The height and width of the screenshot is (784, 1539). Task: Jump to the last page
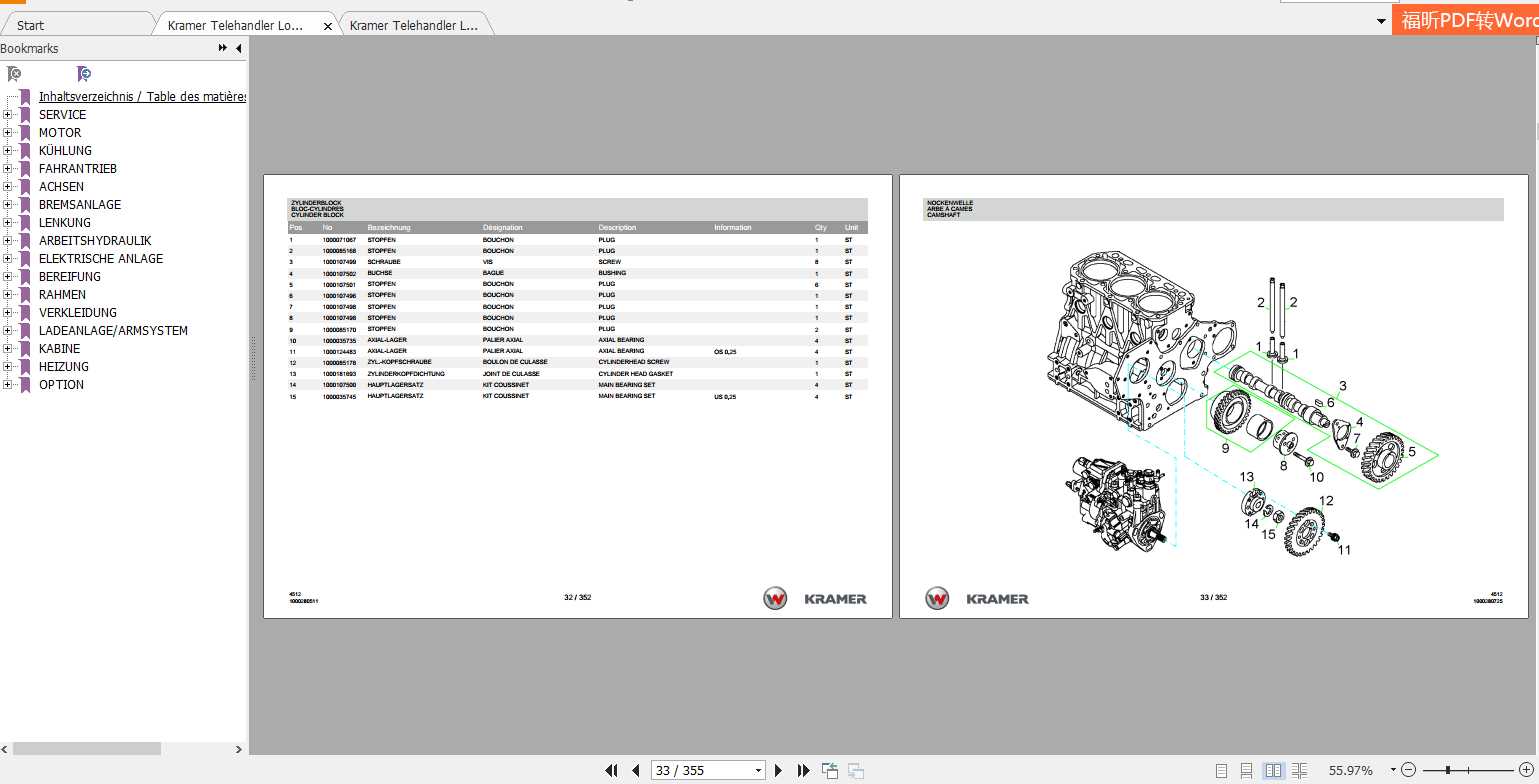(803, 770)
